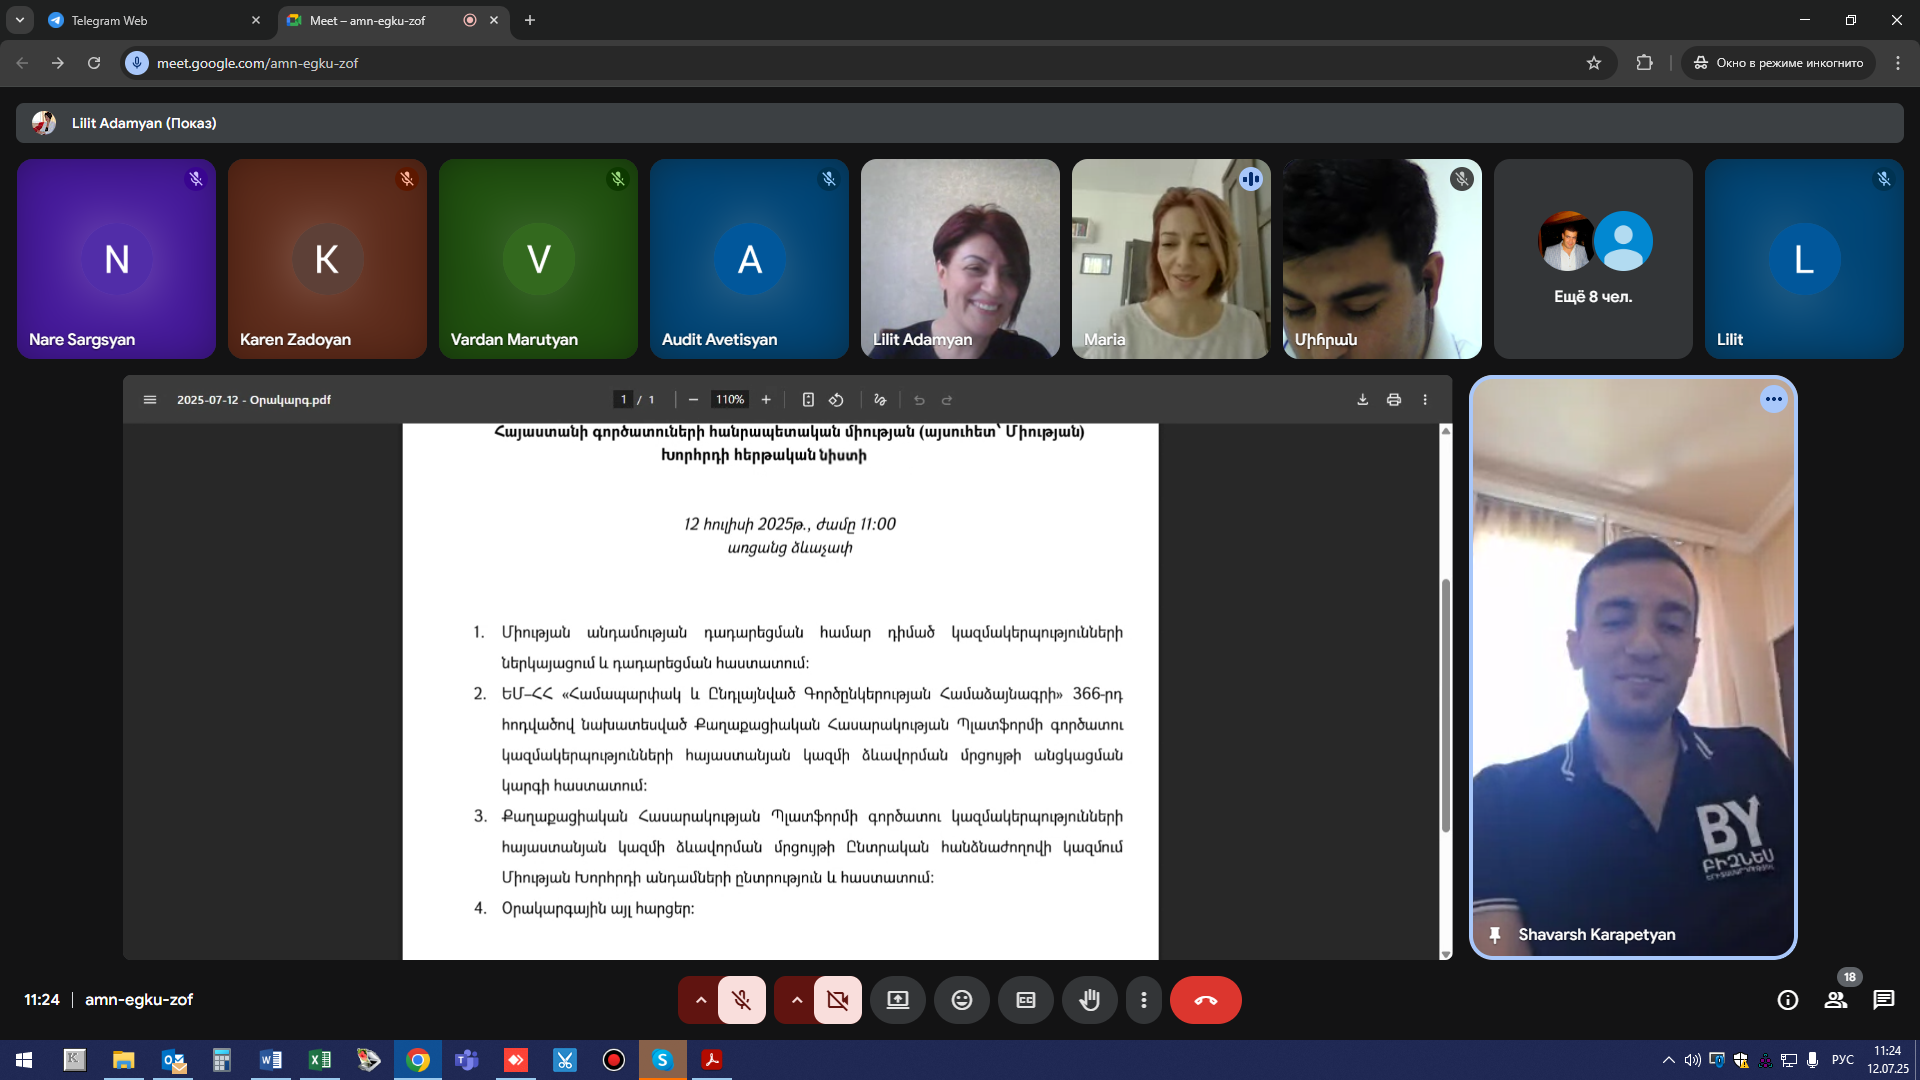Switch keyboard language РУС indicator
The image size is (1920, 1080).
[1843, 1060]
